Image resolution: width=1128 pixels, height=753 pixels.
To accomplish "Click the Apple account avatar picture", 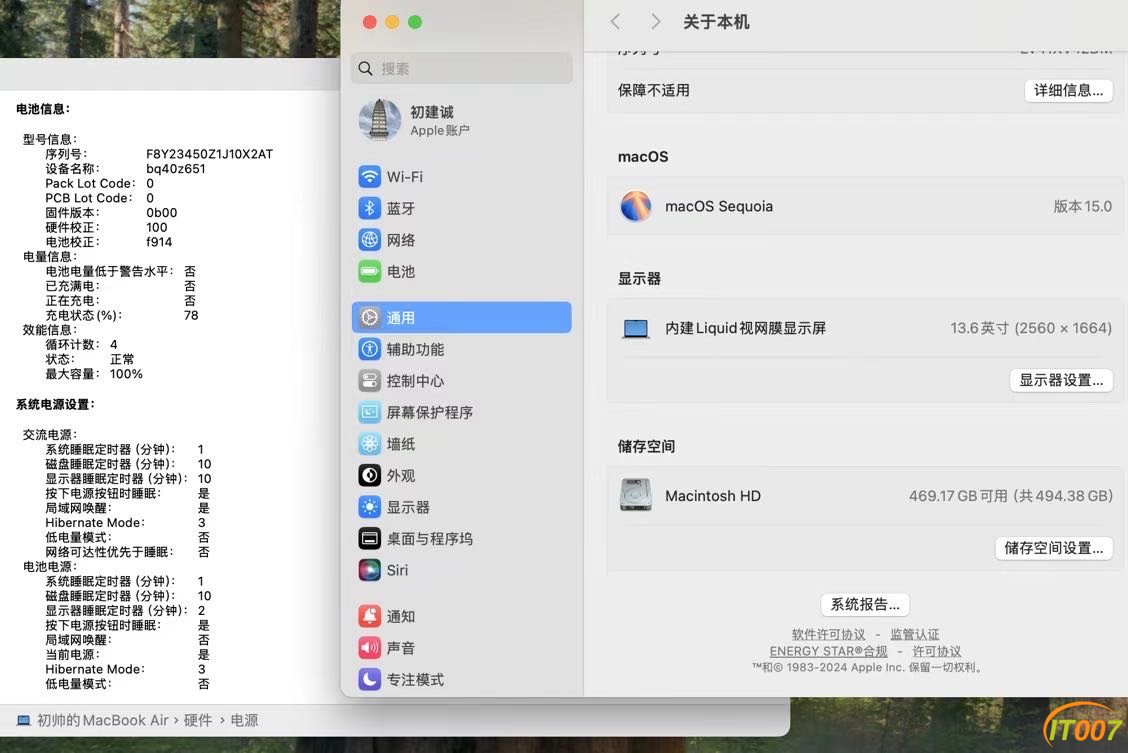I will (x=379, y=120).
